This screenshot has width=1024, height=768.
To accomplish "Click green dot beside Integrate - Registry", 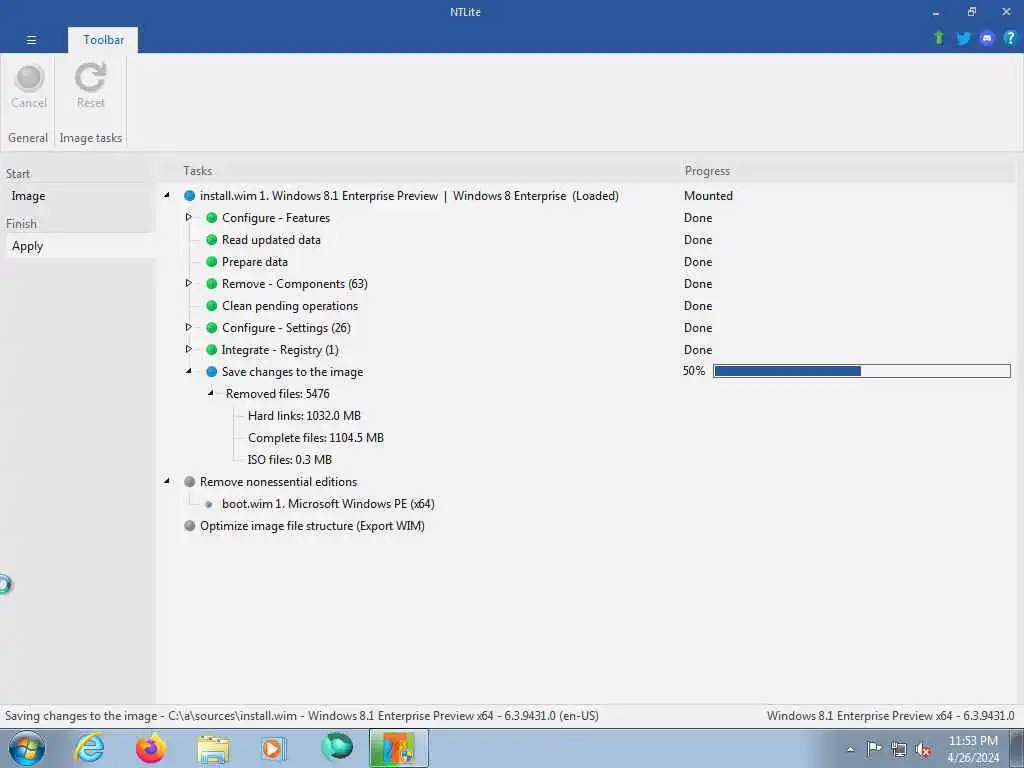I will pos(212,349).
